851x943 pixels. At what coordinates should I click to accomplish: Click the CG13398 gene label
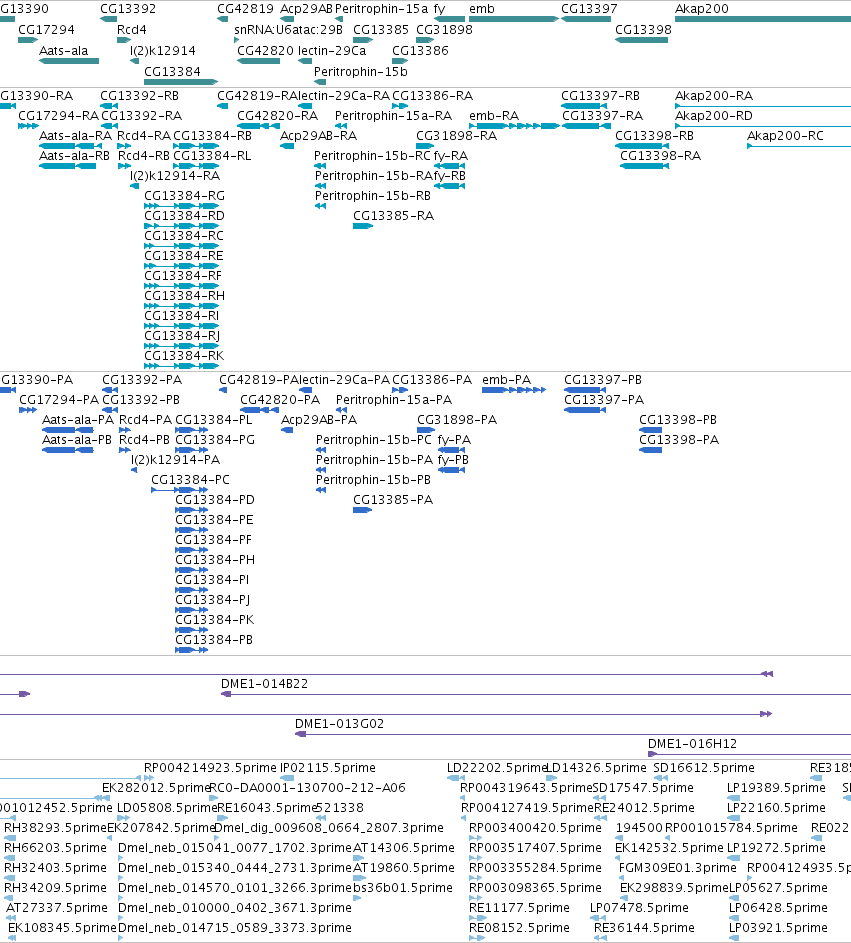643,30
